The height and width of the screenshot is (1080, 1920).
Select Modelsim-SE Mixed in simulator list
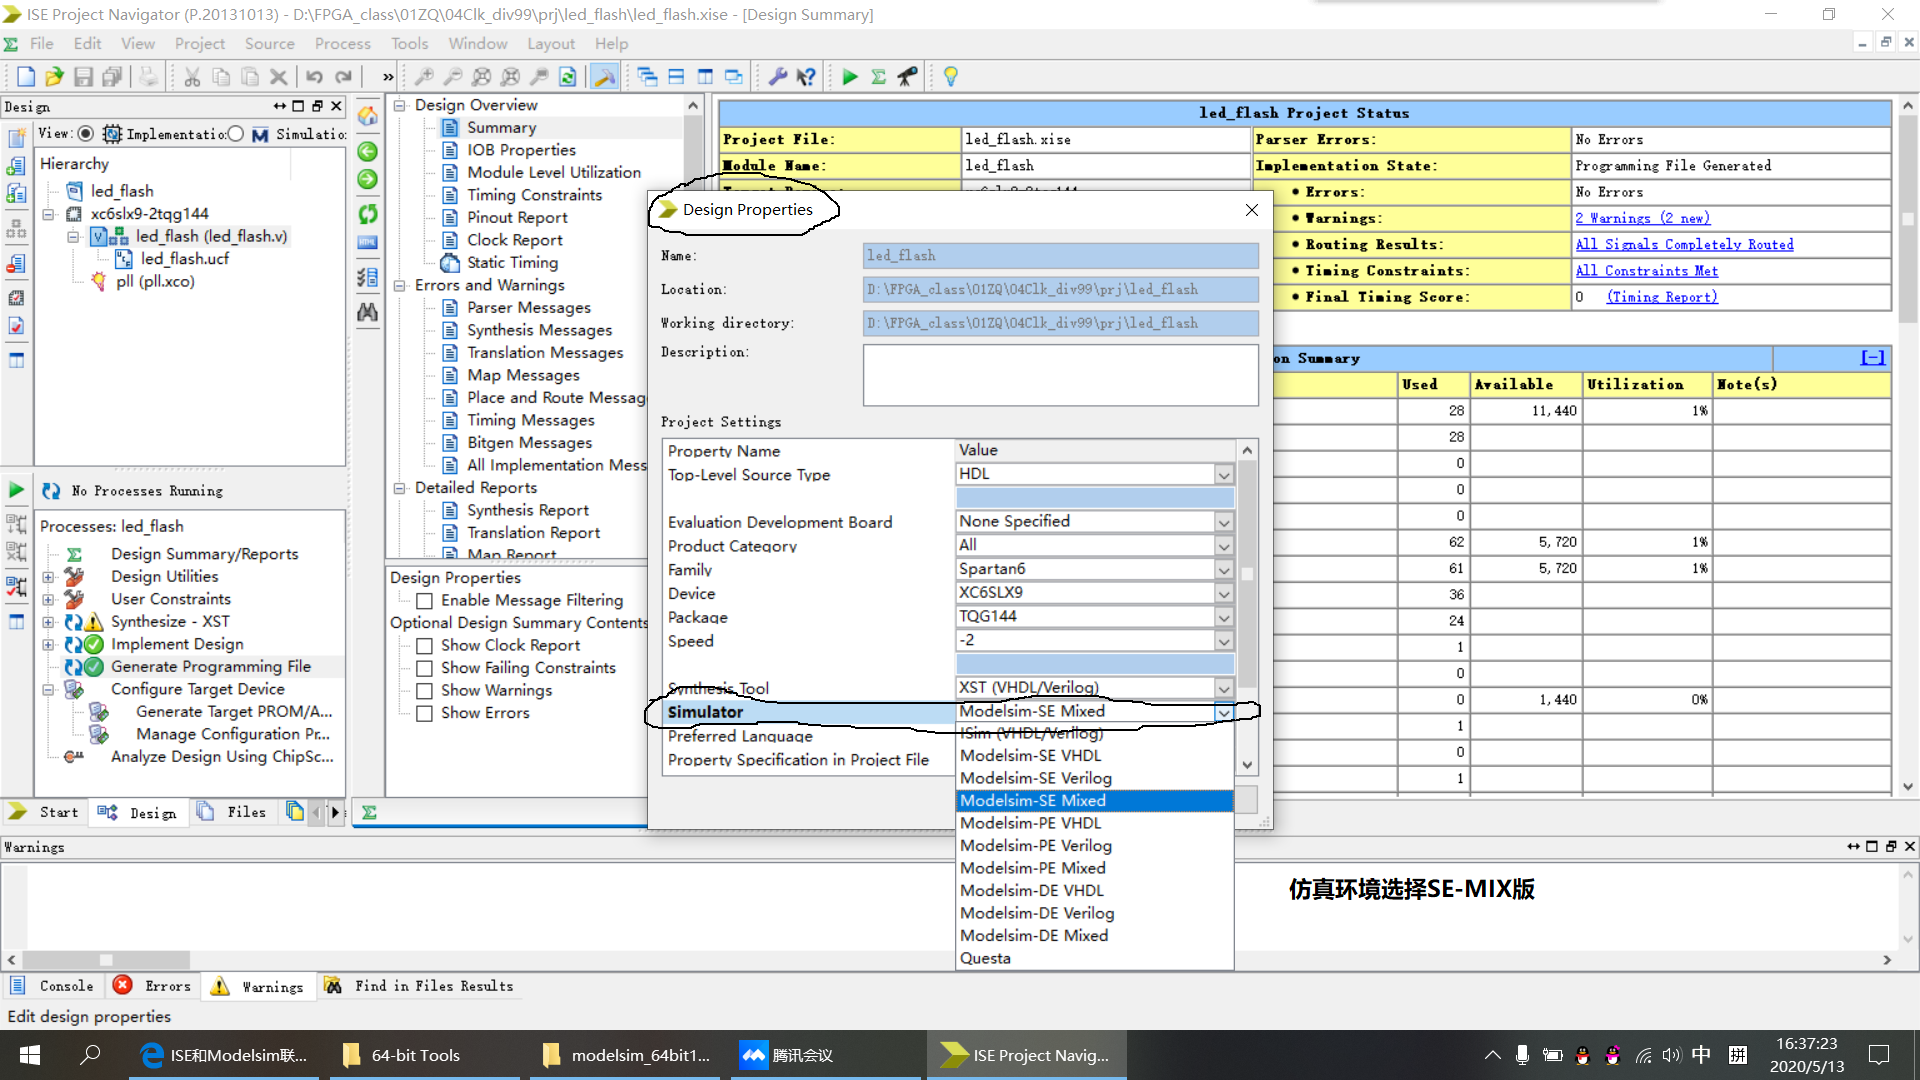pos(1095,801)
